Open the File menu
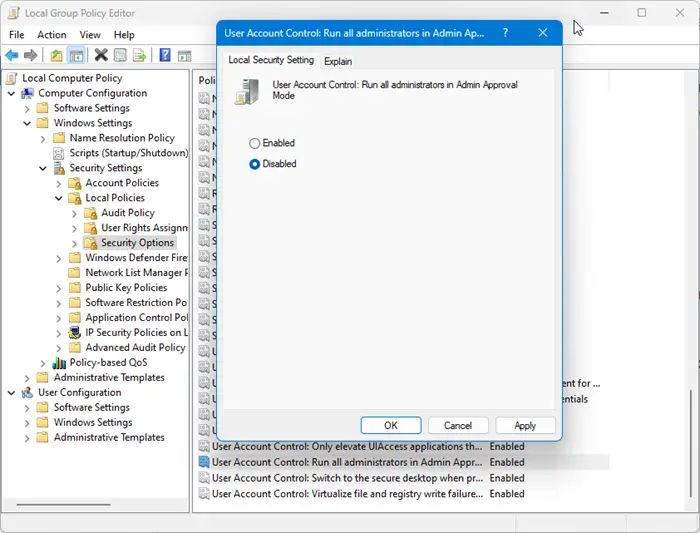The height and width of the screenshot is (533, 700). [17, 34]
